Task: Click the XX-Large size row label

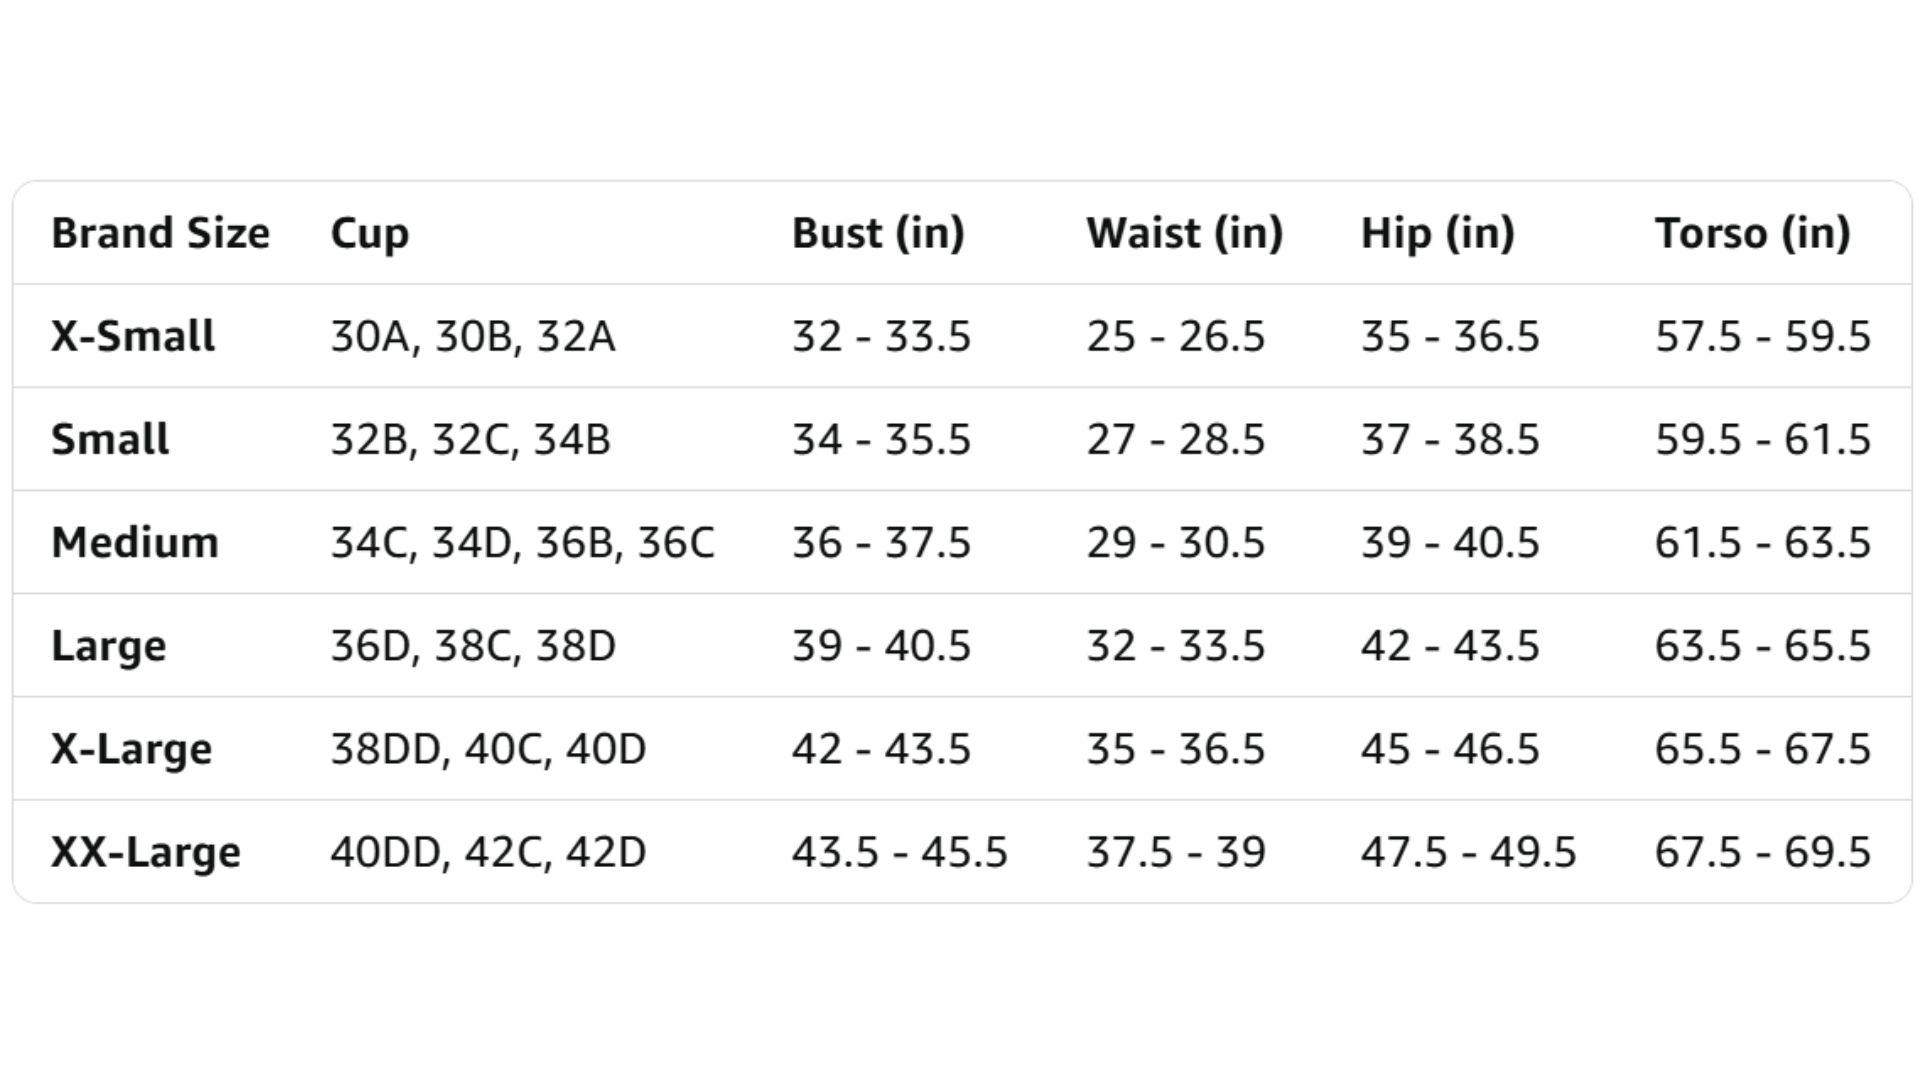Action: point(146,852)
